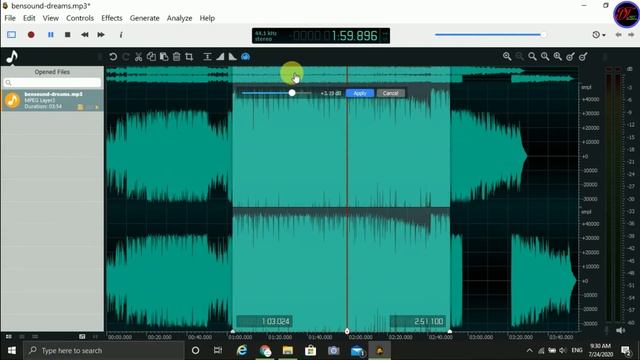Click the redo icon
The width and height of the screenshot is (640, 360).
click(x=126, y=57)
